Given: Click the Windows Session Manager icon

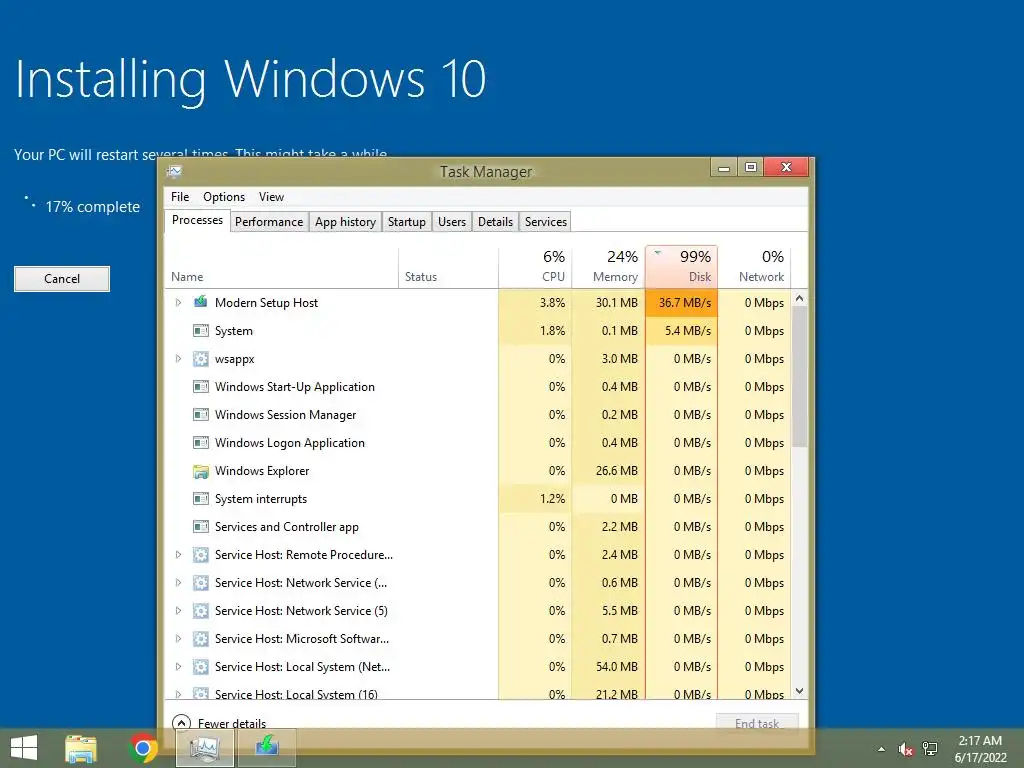Looking at the screenshot, I should tap(200, 415).
